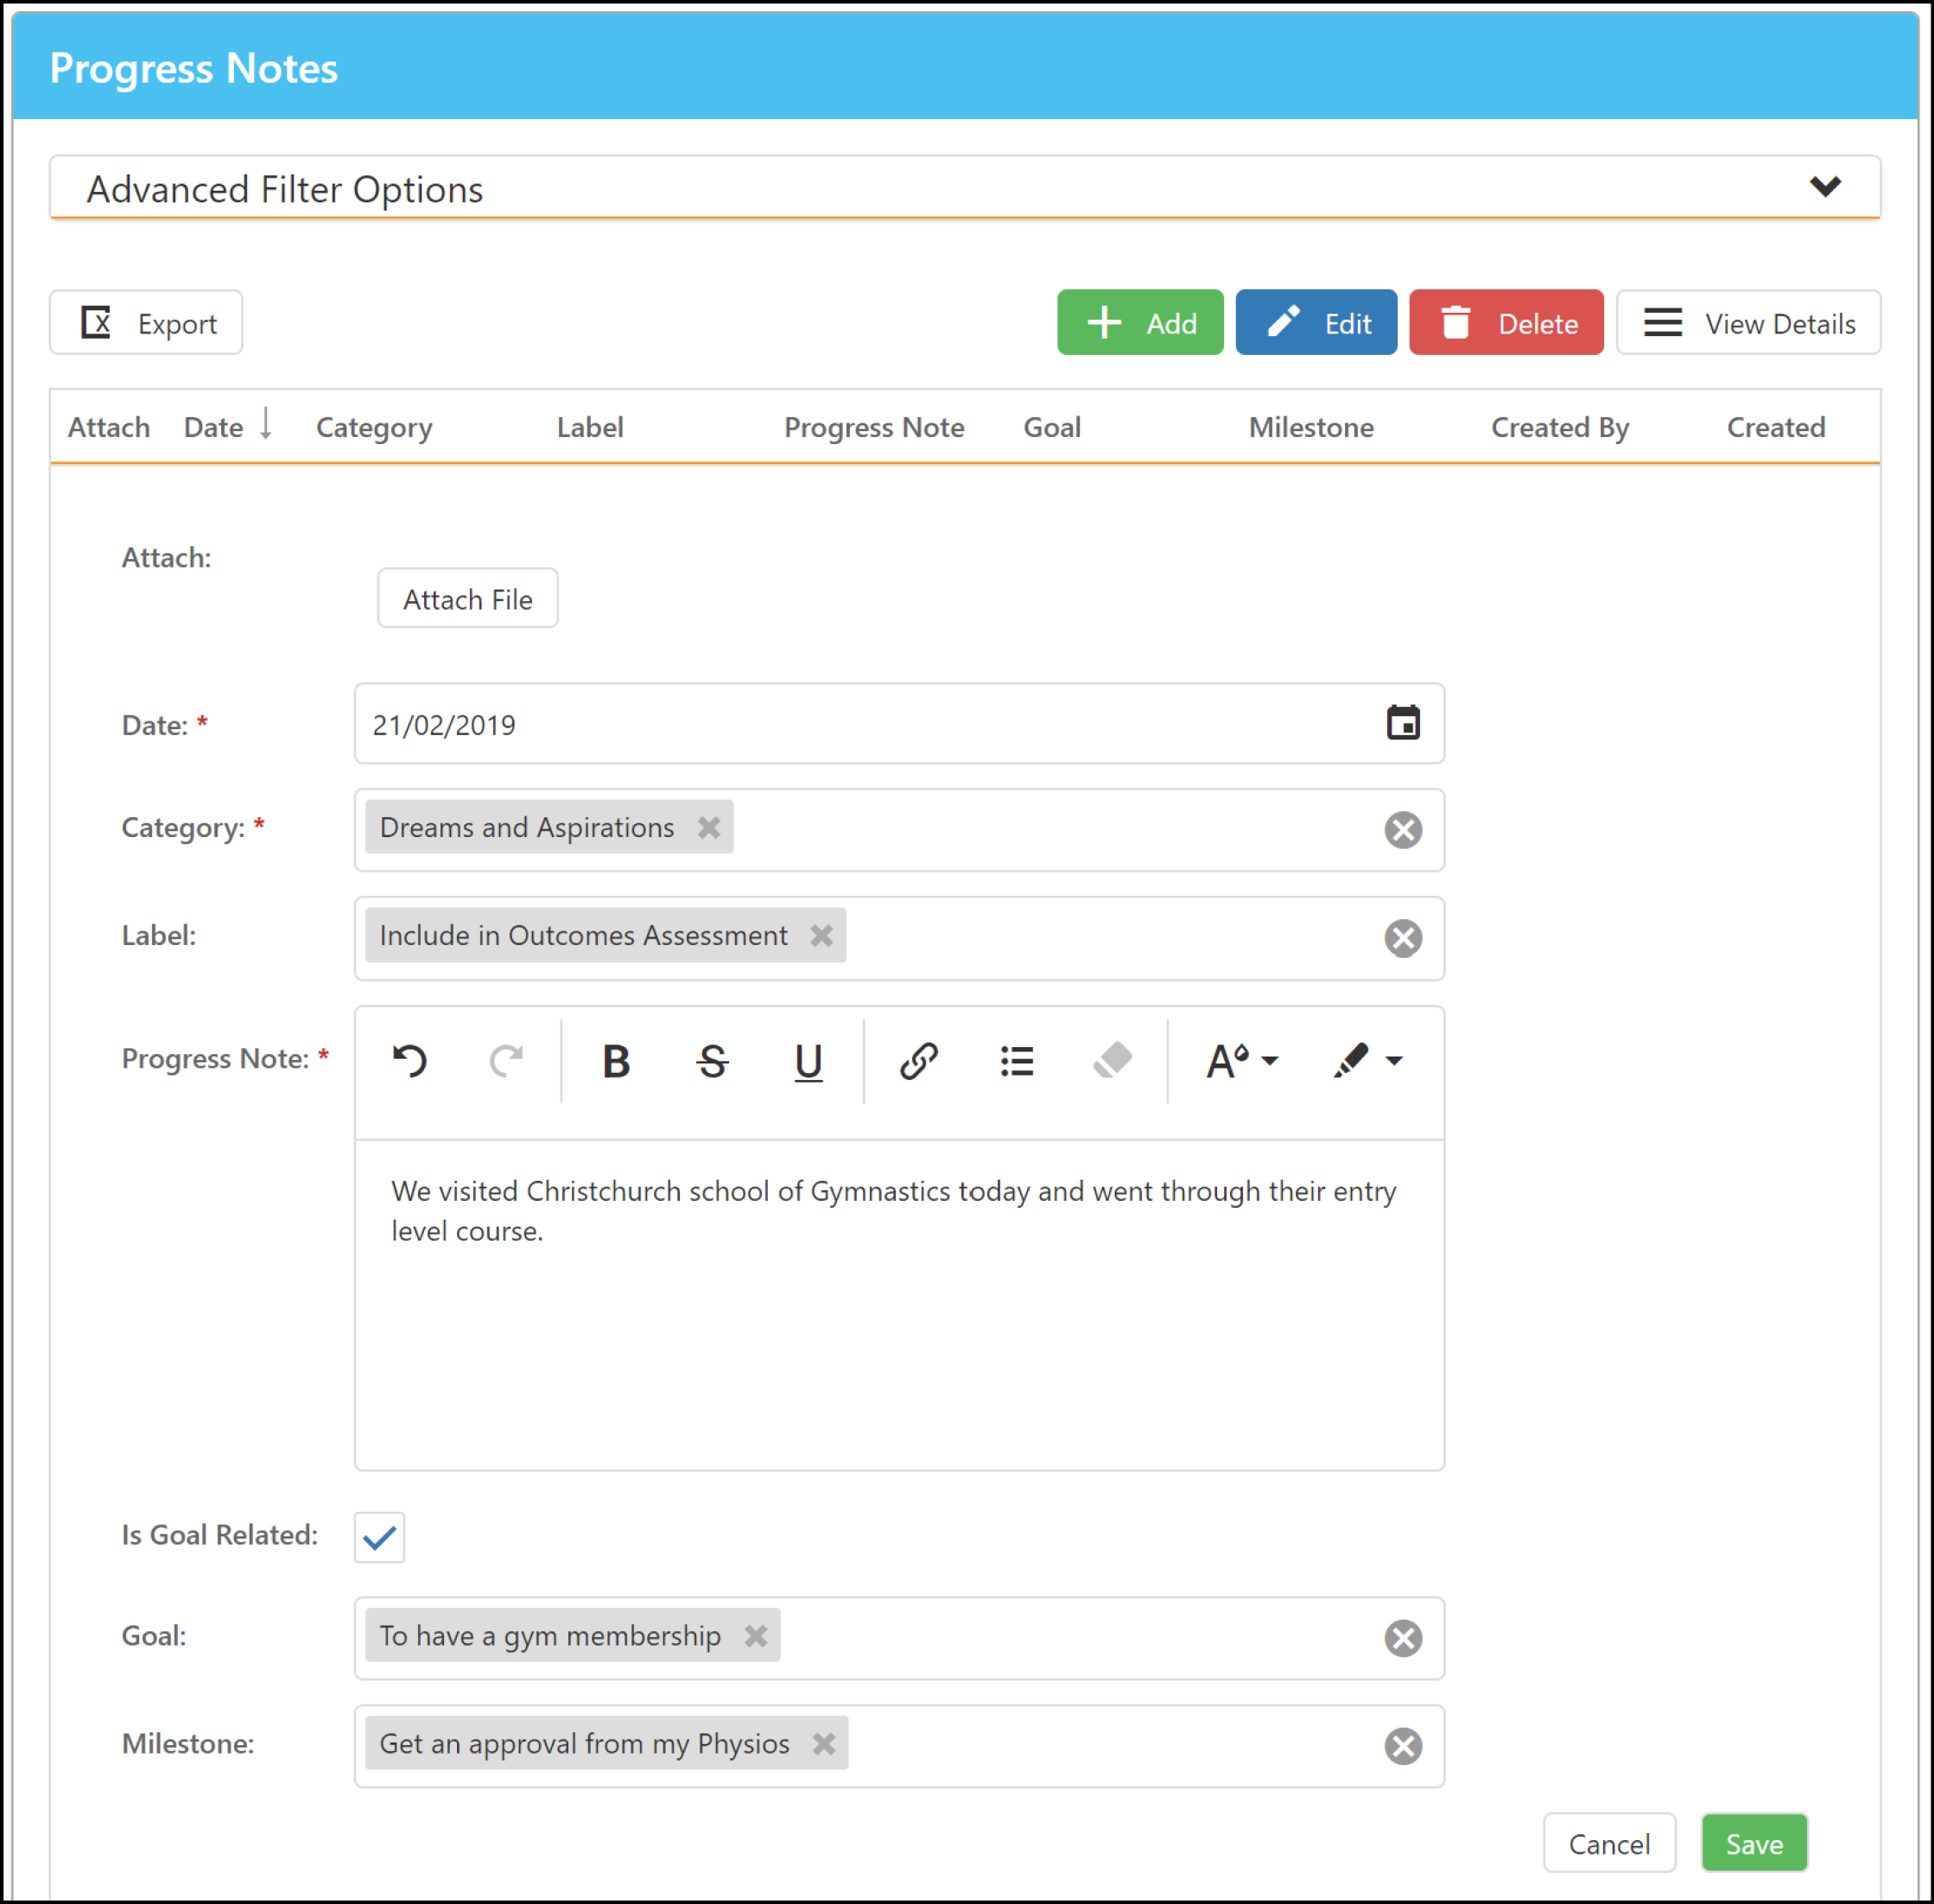Clear the Label field with its circular X

(x=1402, y=937)
